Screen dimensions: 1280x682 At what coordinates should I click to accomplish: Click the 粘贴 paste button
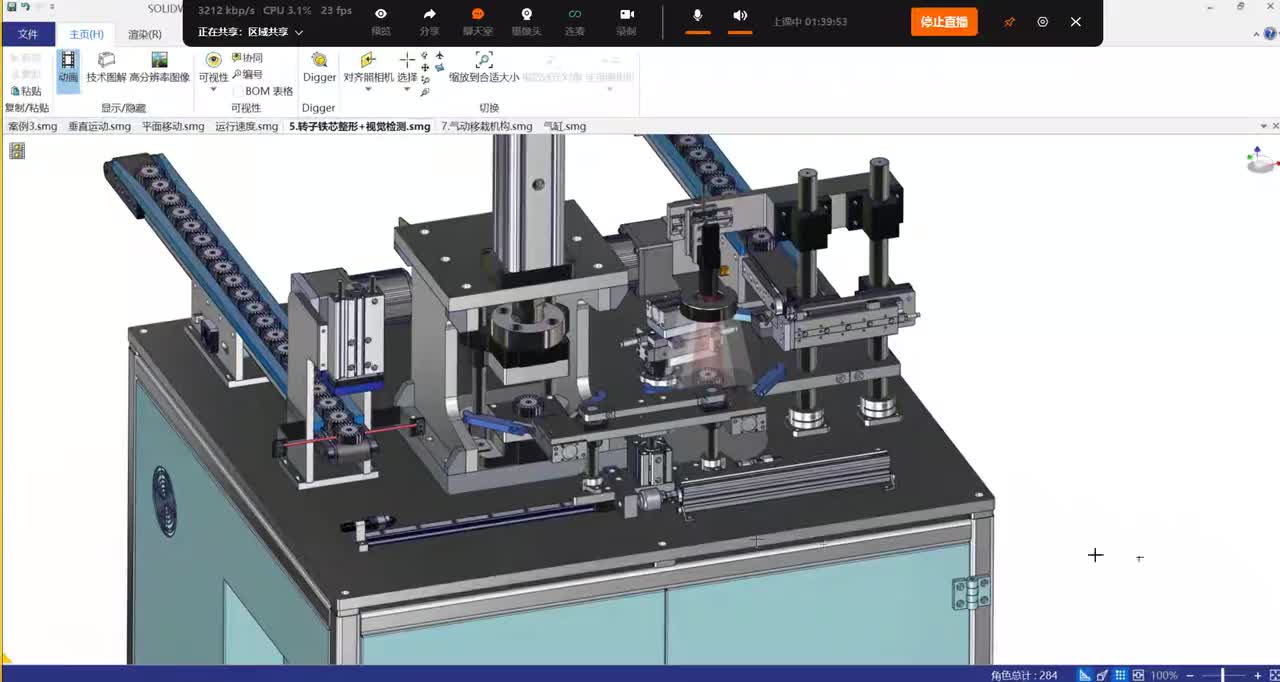[25, 91]
